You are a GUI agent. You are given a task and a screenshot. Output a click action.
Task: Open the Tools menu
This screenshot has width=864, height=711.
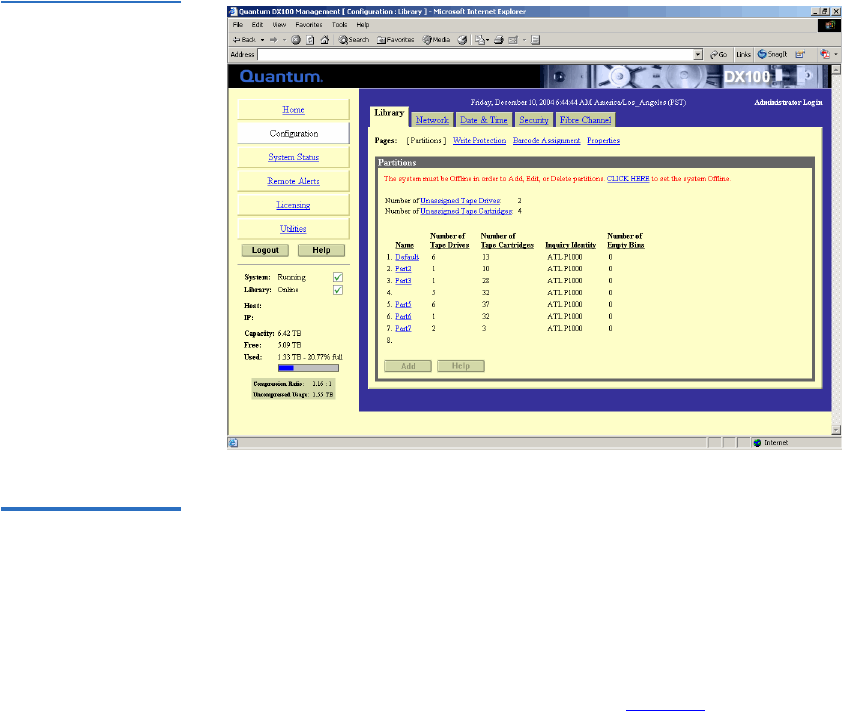[339, 25]
